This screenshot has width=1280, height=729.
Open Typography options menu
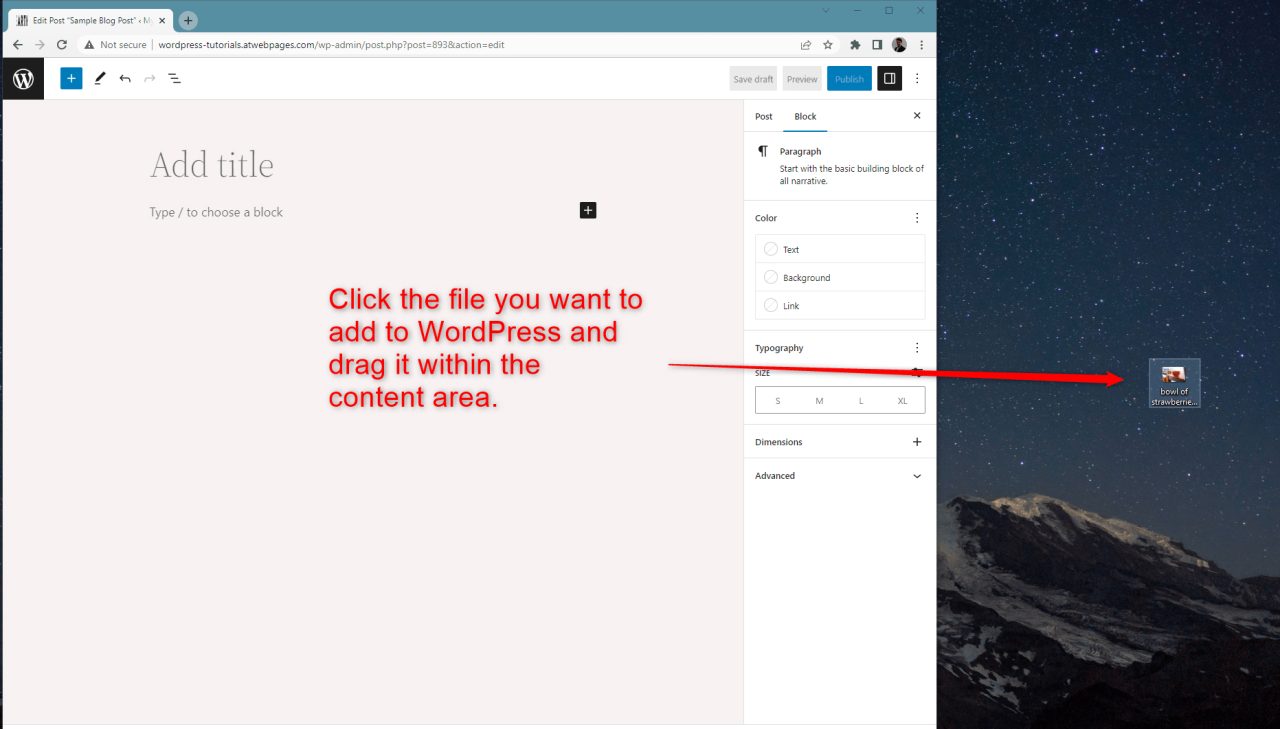[x=917, y=347]
